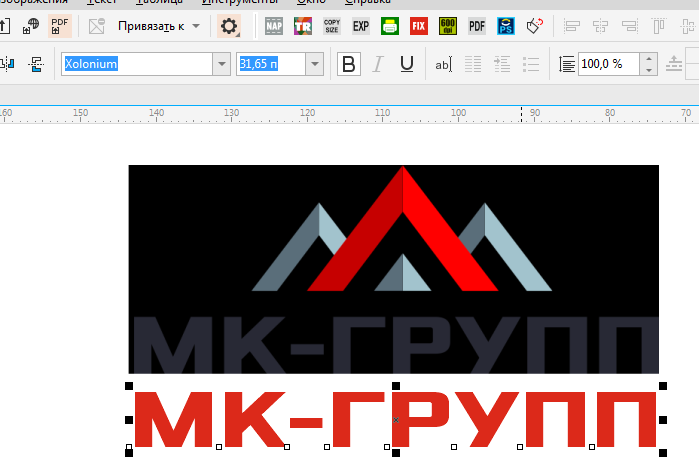The image size is (699, 470).
Task: Click the bottom-right black selection handle
Action: click(x=663, y=453)
